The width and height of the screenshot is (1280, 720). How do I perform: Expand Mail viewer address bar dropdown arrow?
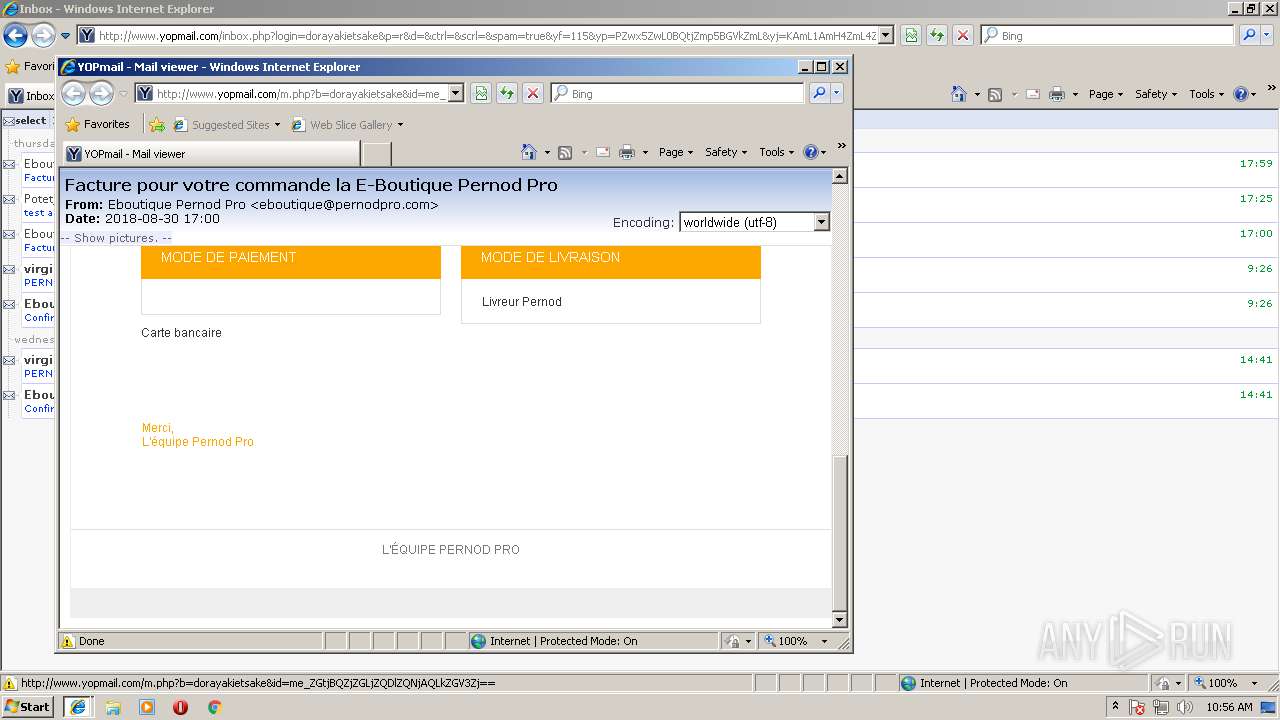[x=456, y=94]
